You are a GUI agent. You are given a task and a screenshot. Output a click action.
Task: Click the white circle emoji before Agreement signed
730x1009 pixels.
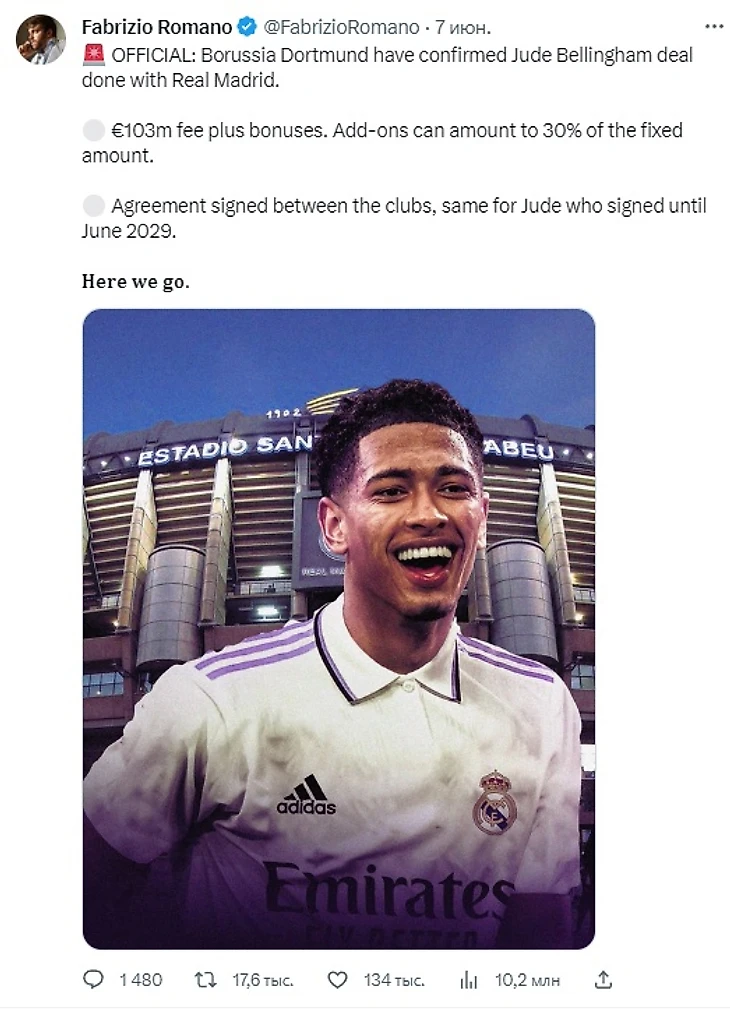point(94,206)
